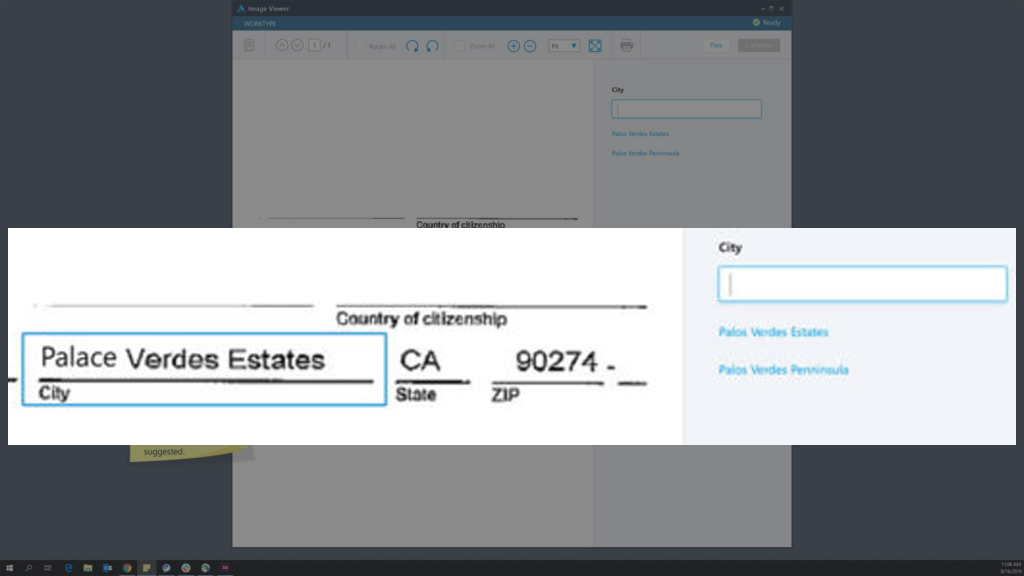Click the Complete button
1024x576 pixels.
coord(758,45)
